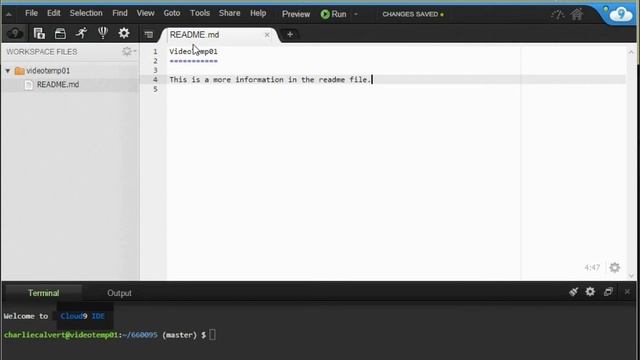Click the magic wand theme icon
640x360 pixels.
[558, 15]
